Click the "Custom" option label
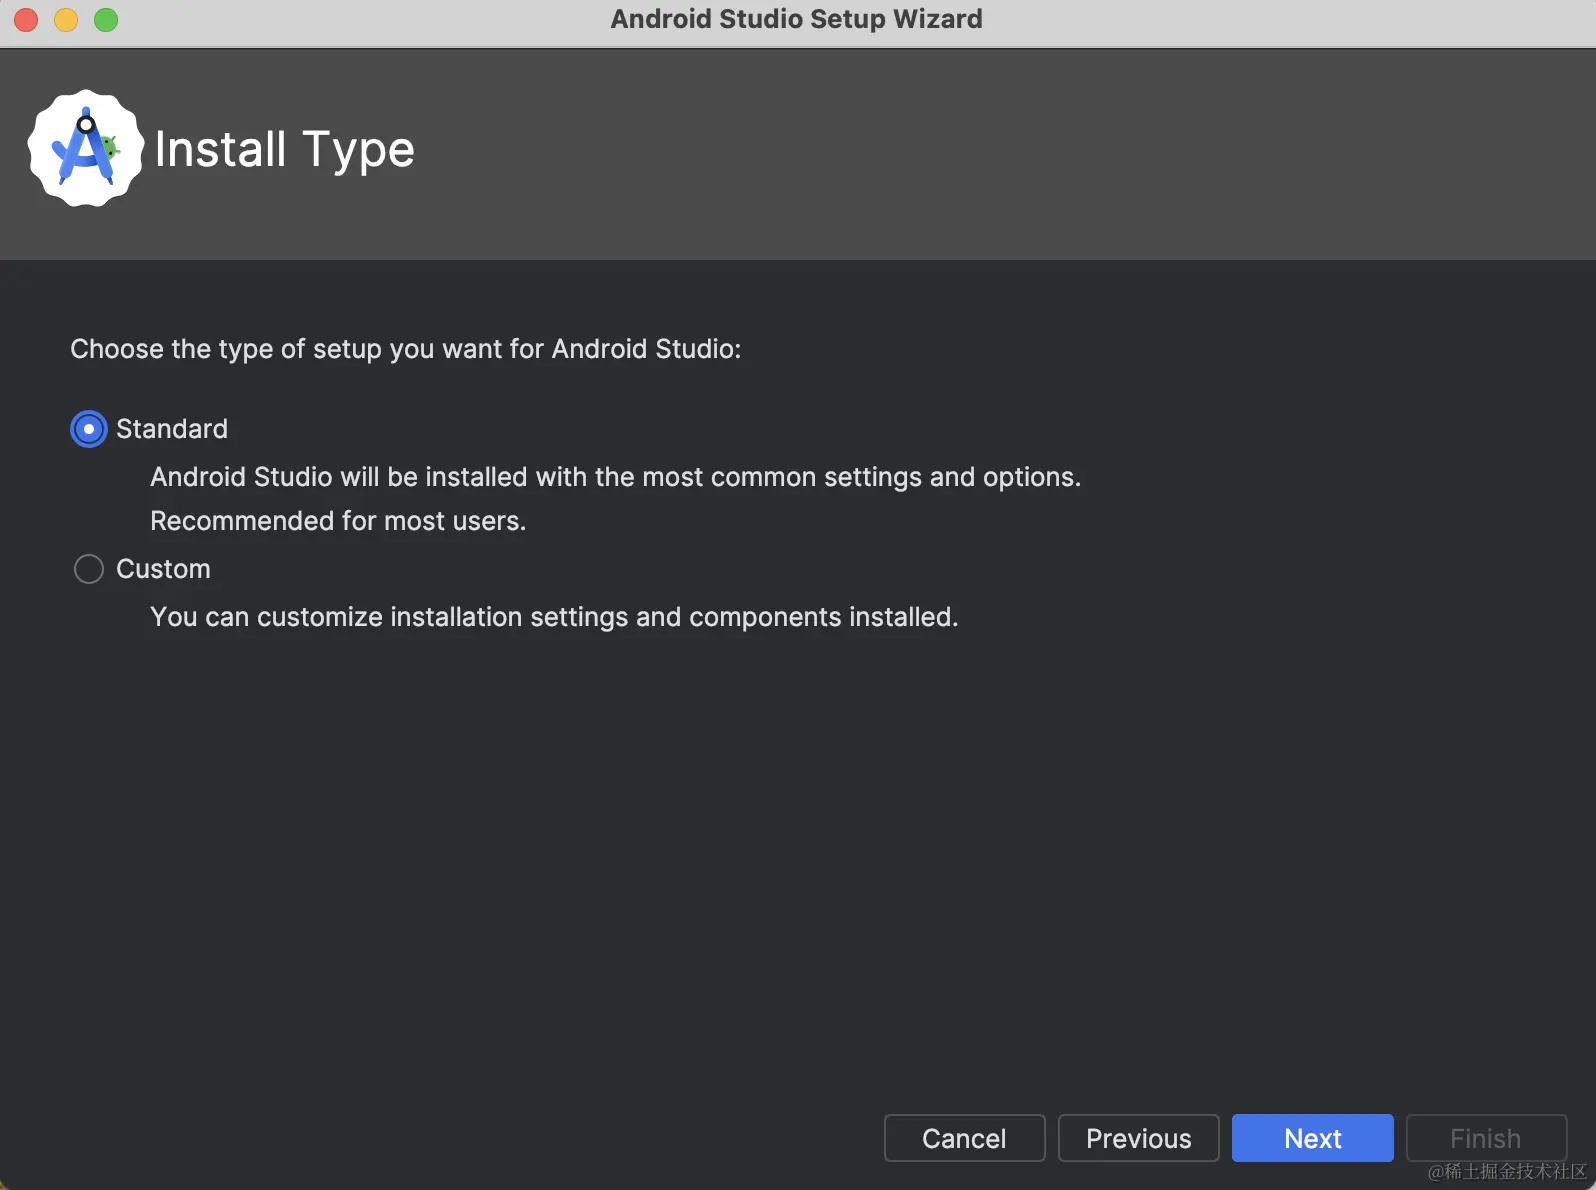 (163, 569)
